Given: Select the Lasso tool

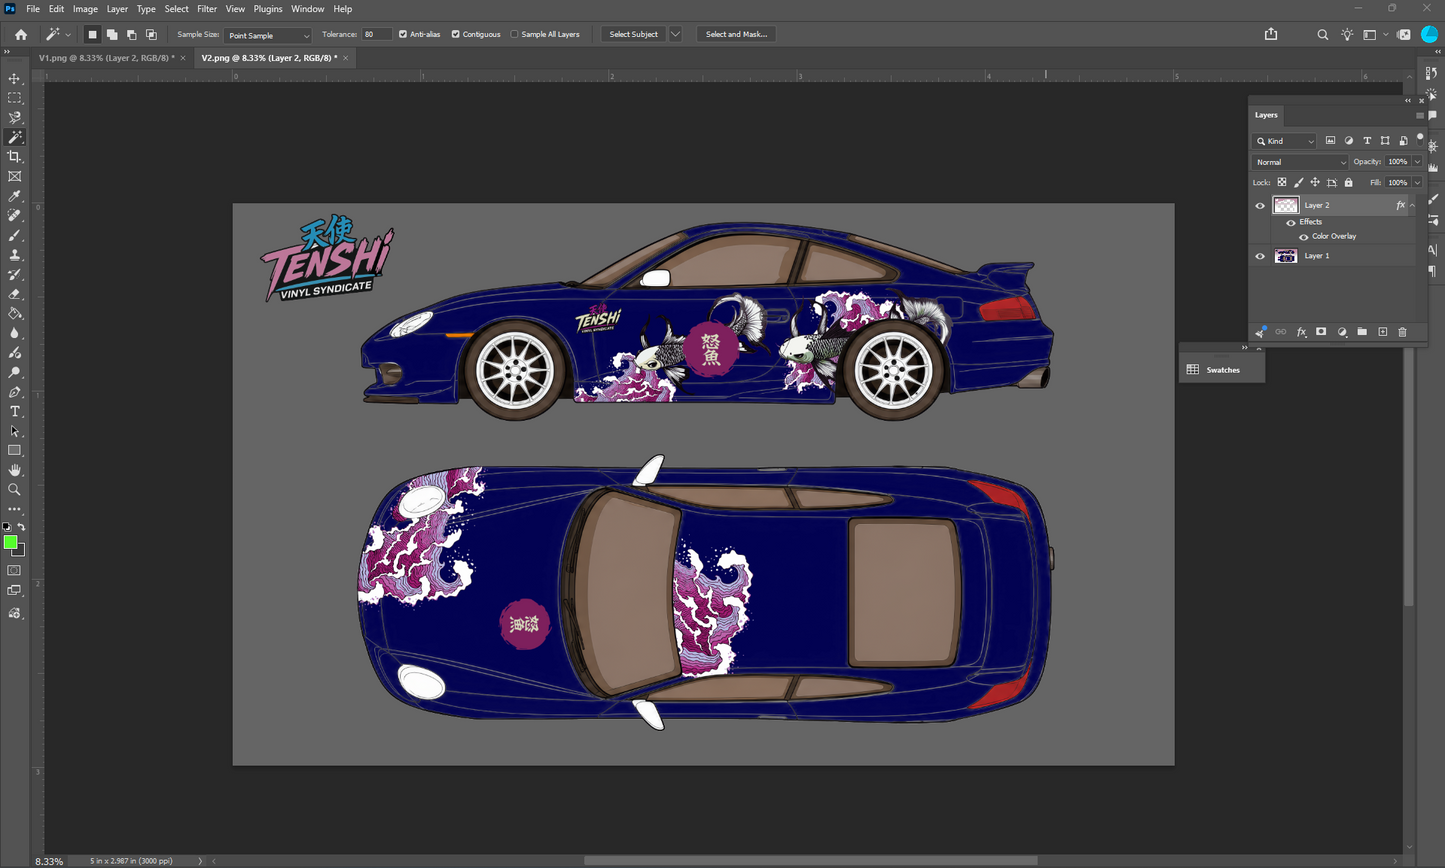Looking at the screenshot, I should point(14,118).
